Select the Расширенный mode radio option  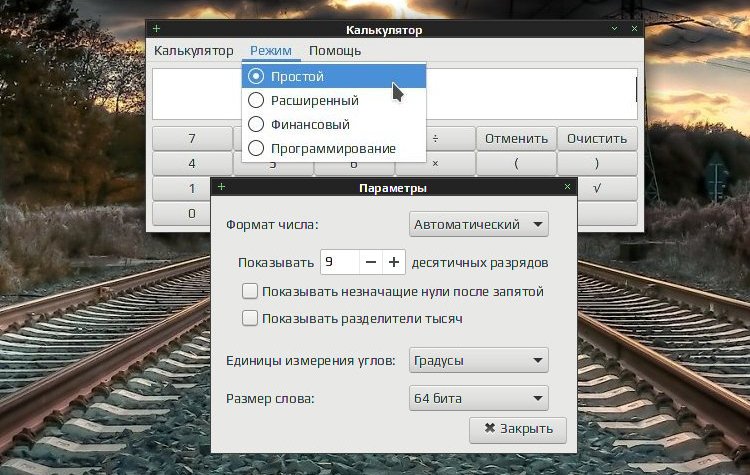point(334,100)
